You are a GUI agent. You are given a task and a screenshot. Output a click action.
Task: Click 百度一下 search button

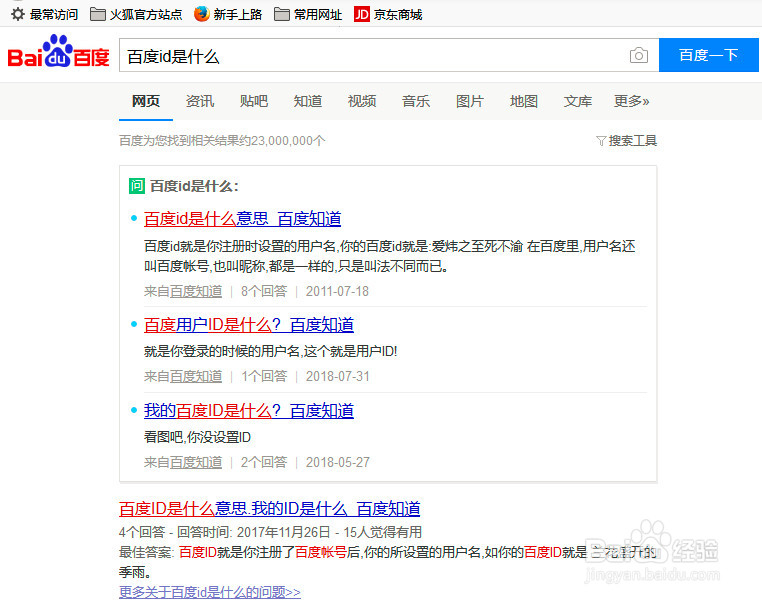[709, 55]
